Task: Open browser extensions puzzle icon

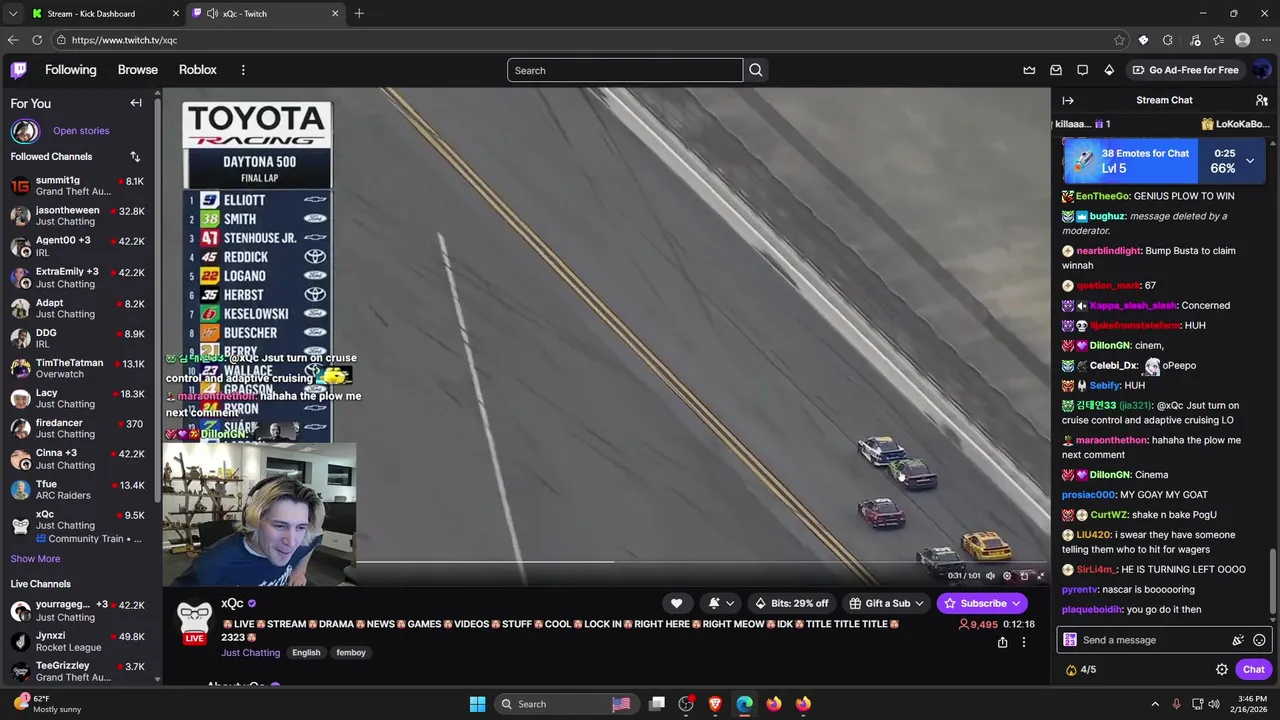Action: pos(1168,40)
